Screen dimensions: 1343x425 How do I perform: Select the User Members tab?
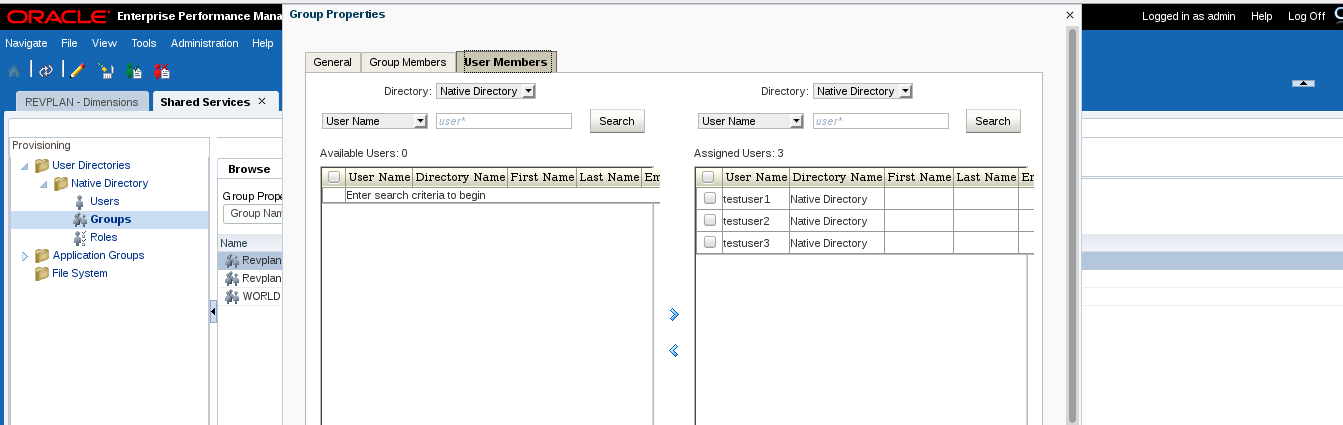(x=506, y=62)
